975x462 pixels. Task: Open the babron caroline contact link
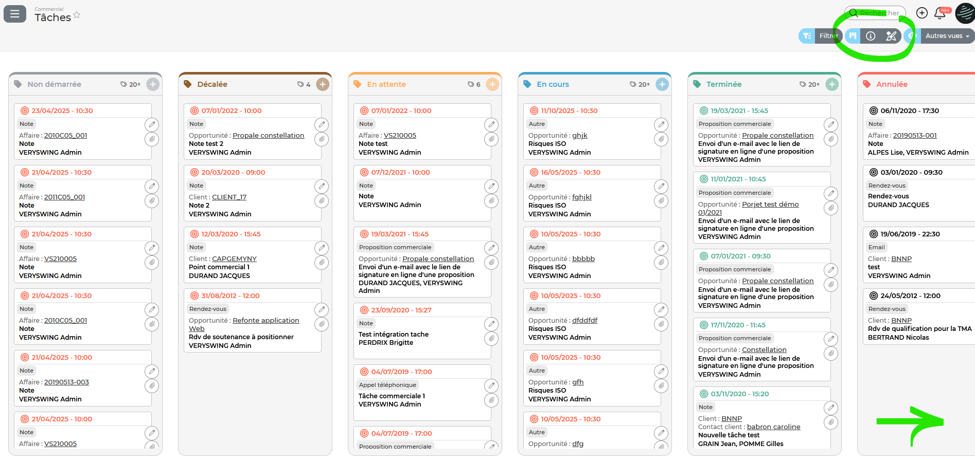774,427
